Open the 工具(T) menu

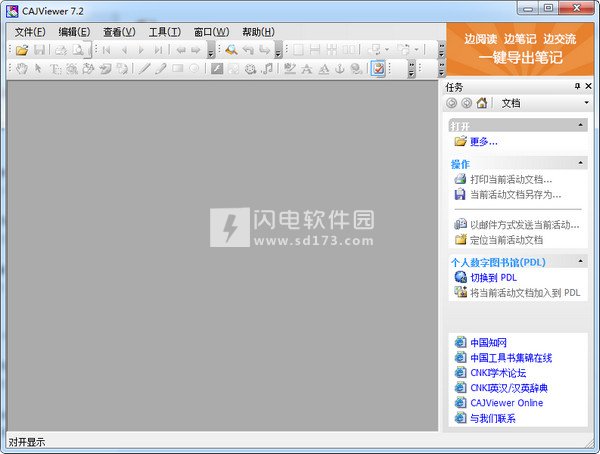pyautogui.click(x=165, y=32)
